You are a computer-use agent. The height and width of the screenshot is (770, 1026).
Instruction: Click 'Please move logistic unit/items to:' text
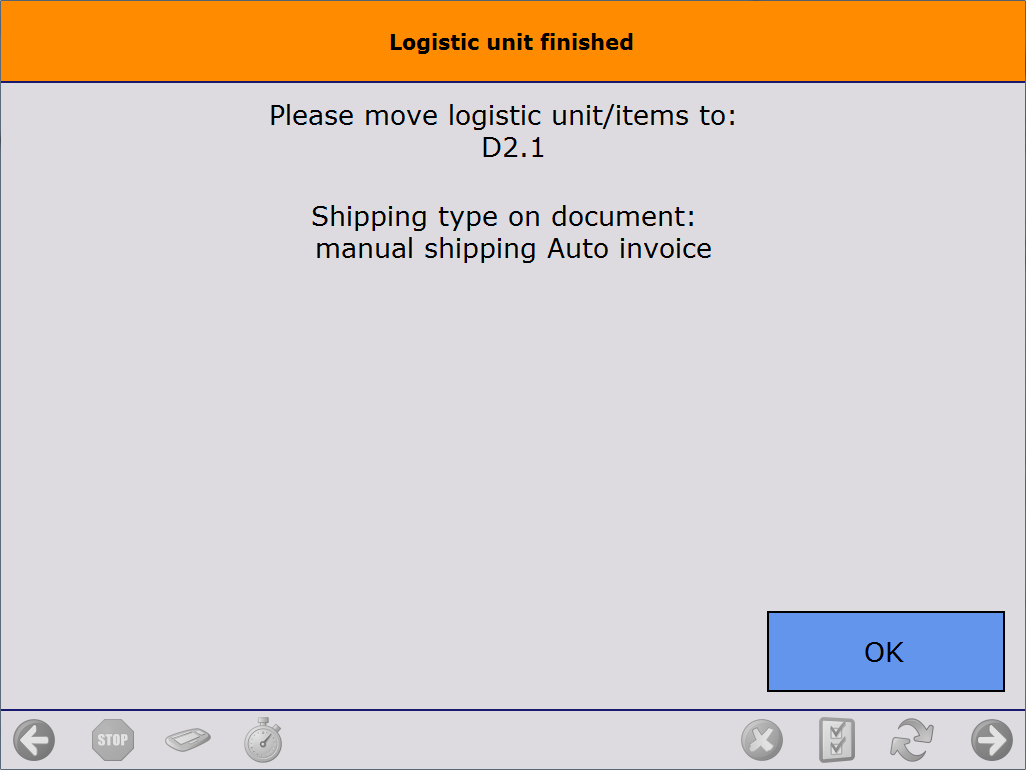pyautogui.click(x=503, y=116)
